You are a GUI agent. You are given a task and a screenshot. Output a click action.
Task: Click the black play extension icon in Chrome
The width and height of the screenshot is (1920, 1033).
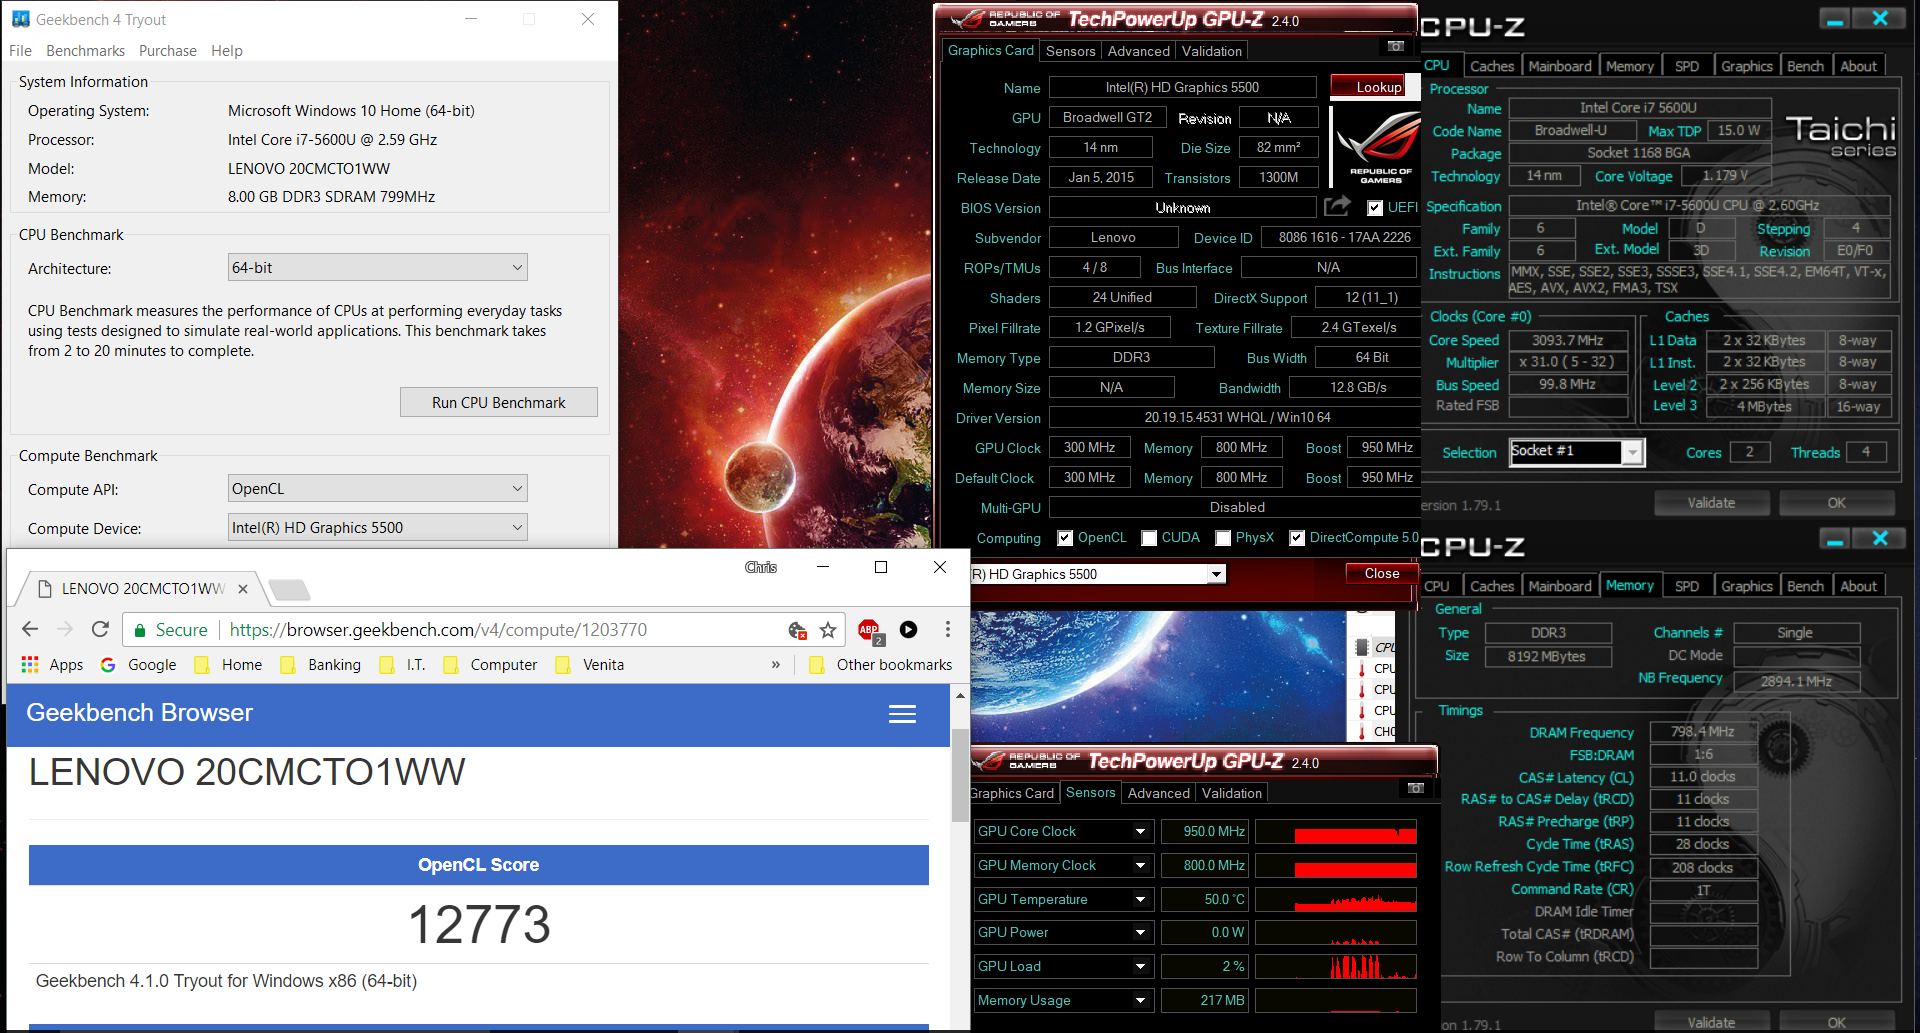coord(908,629)
